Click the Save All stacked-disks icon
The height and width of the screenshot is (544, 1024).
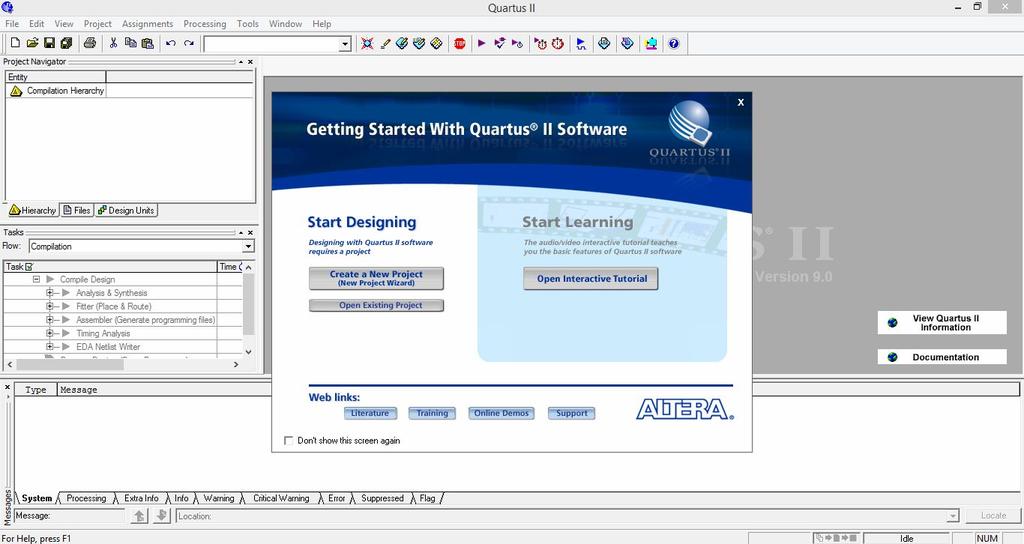[66, 43]
